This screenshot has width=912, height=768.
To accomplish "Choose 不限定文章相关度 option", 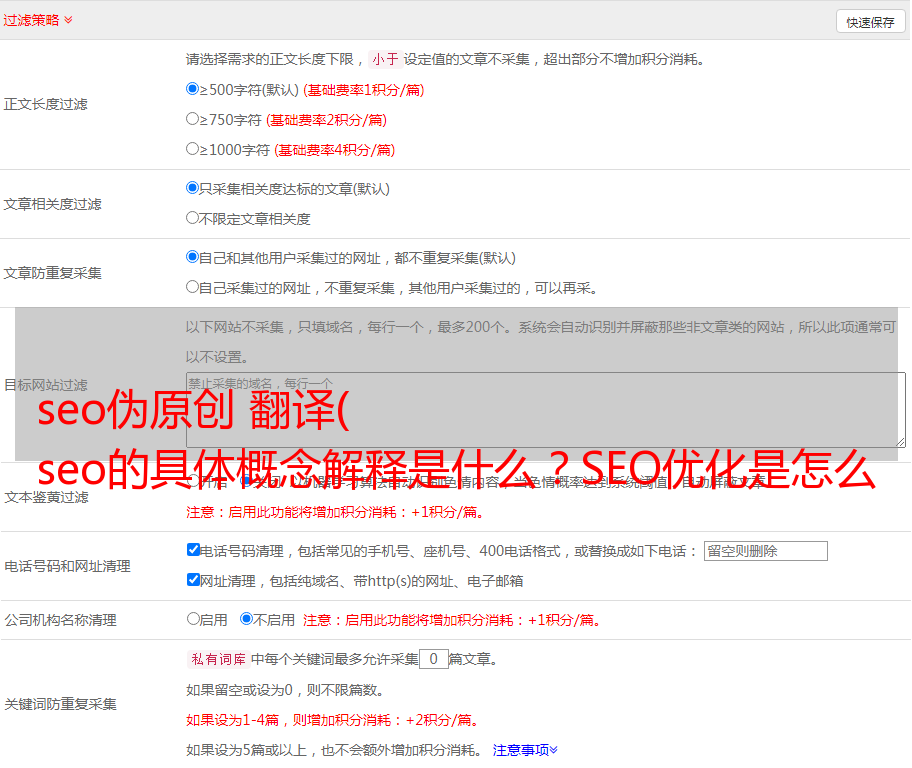I will point(193,218).
